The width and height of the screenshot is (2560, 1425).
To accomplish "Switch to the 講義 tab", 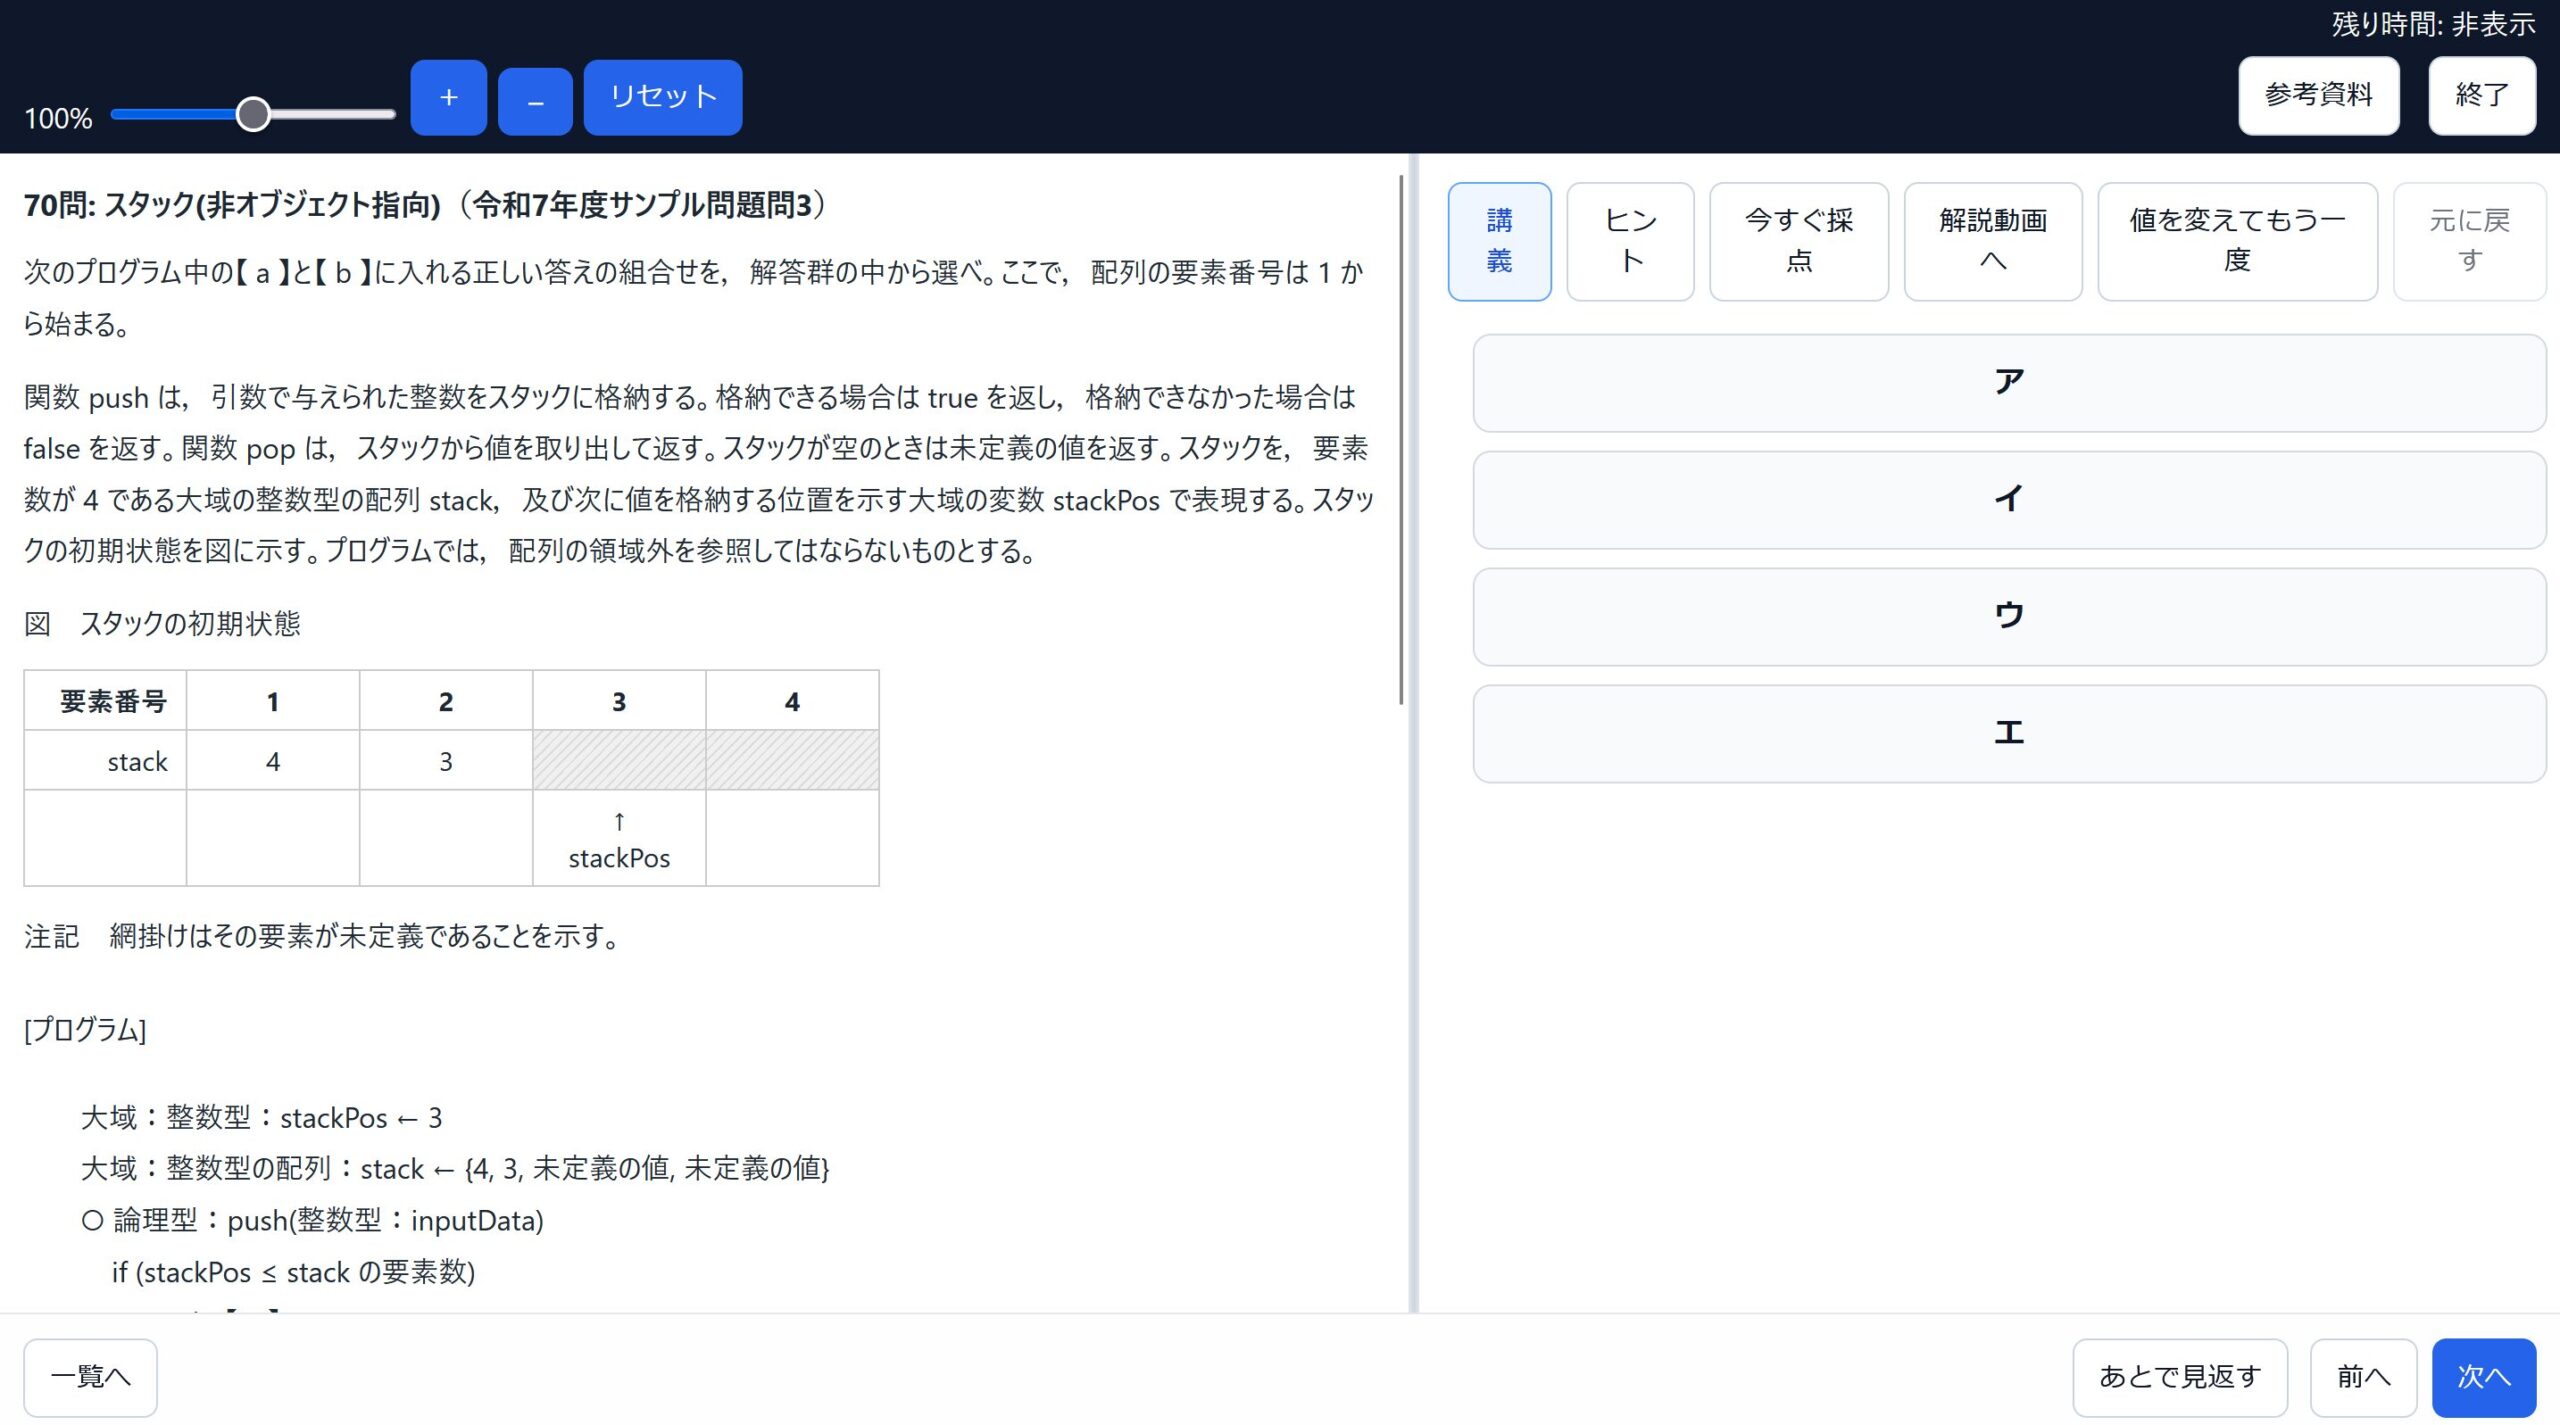I will tap(1499, 241).
